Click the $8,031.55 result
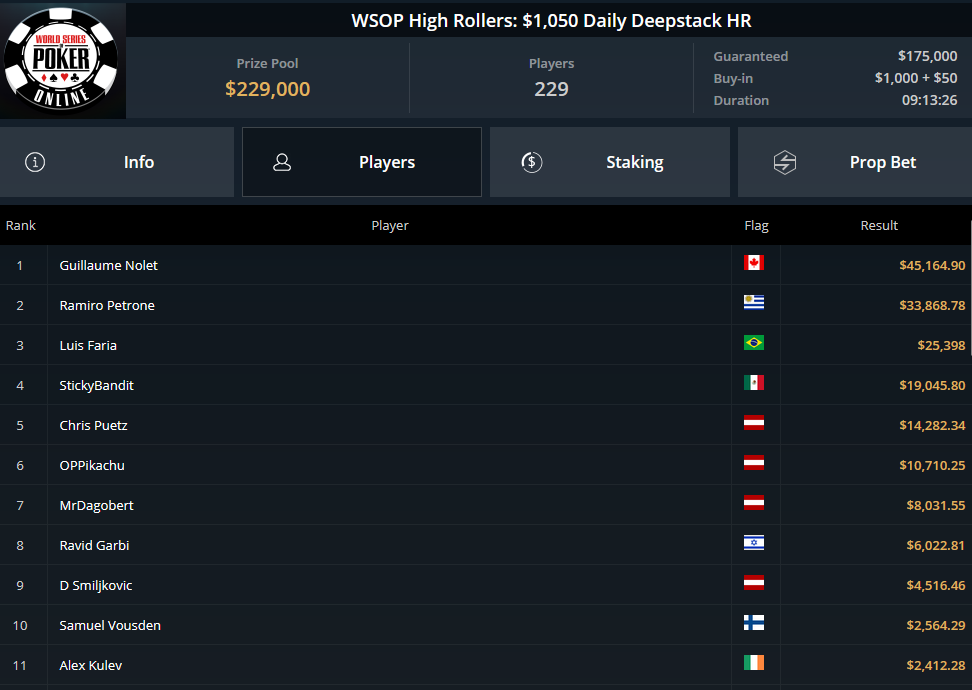The width and height of the screenshot is (972, 690). click(936, 505)
